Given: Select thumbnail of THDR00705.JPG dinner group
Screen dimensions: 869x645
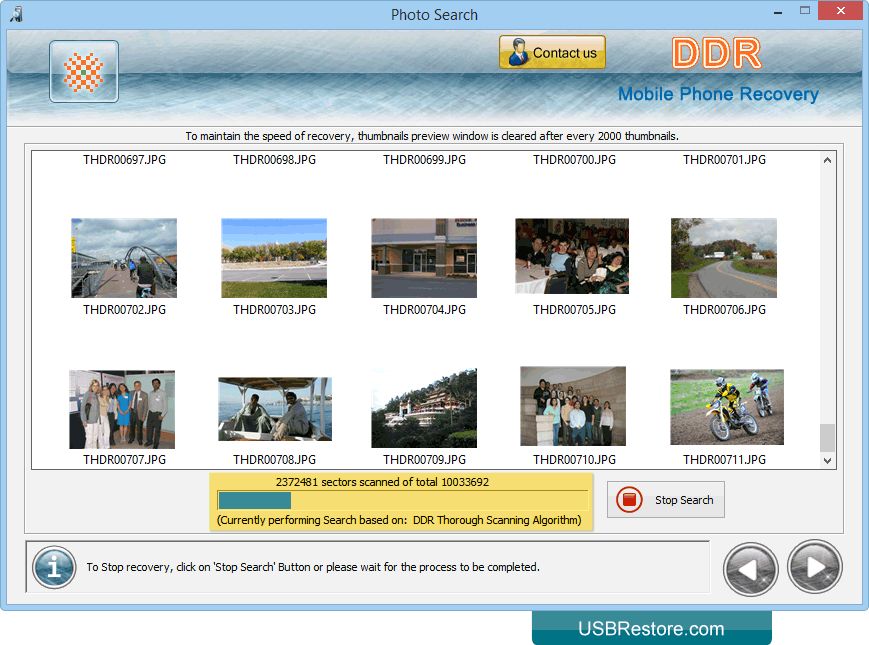Looking at the screenshot, I should 572,256.
